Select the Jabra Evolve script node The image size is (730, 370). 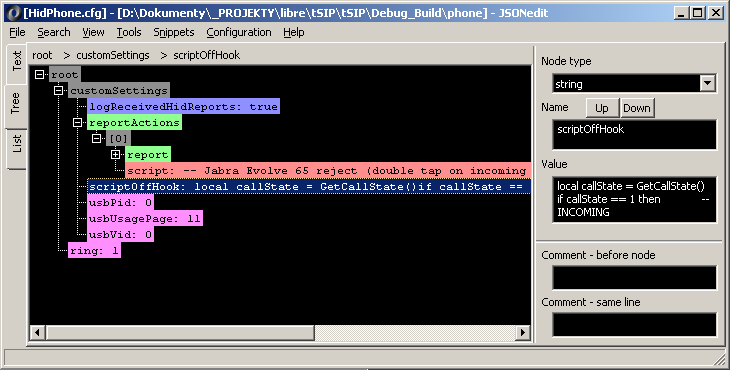(x=328, y=170)
